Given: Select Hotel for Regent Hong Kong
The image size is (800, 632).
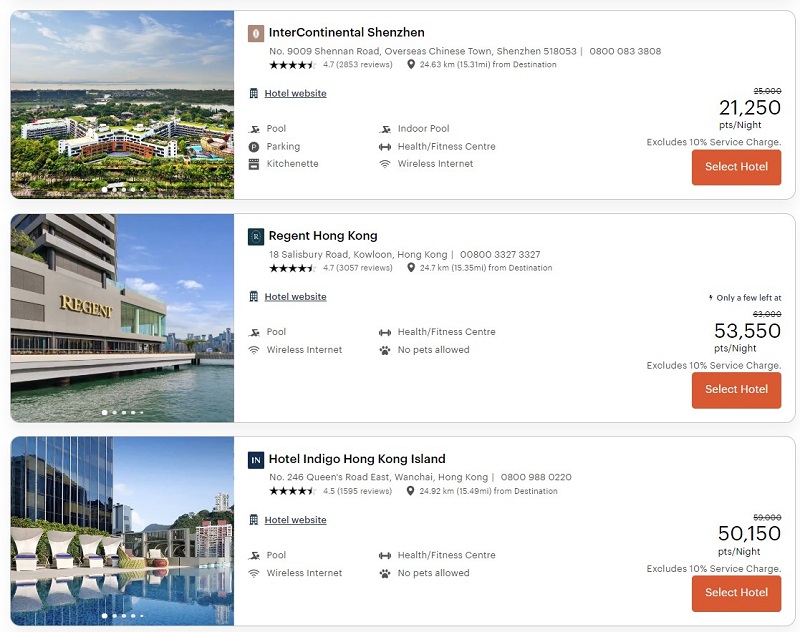Looking at the screenshot, I should point(736,390).
